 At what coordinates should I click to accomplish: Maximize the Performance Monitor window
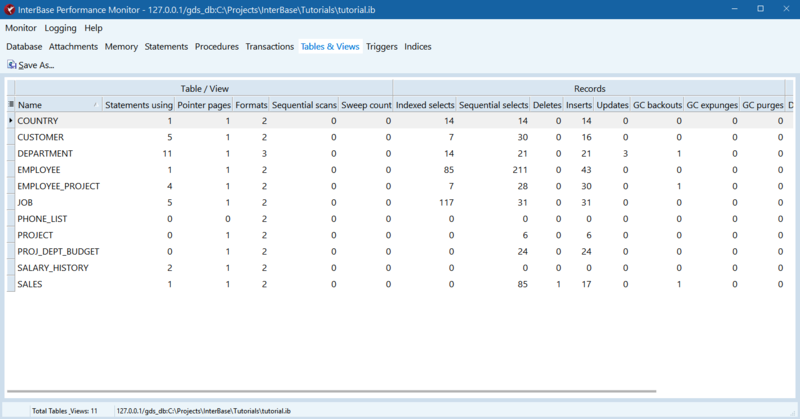point(760,9)
